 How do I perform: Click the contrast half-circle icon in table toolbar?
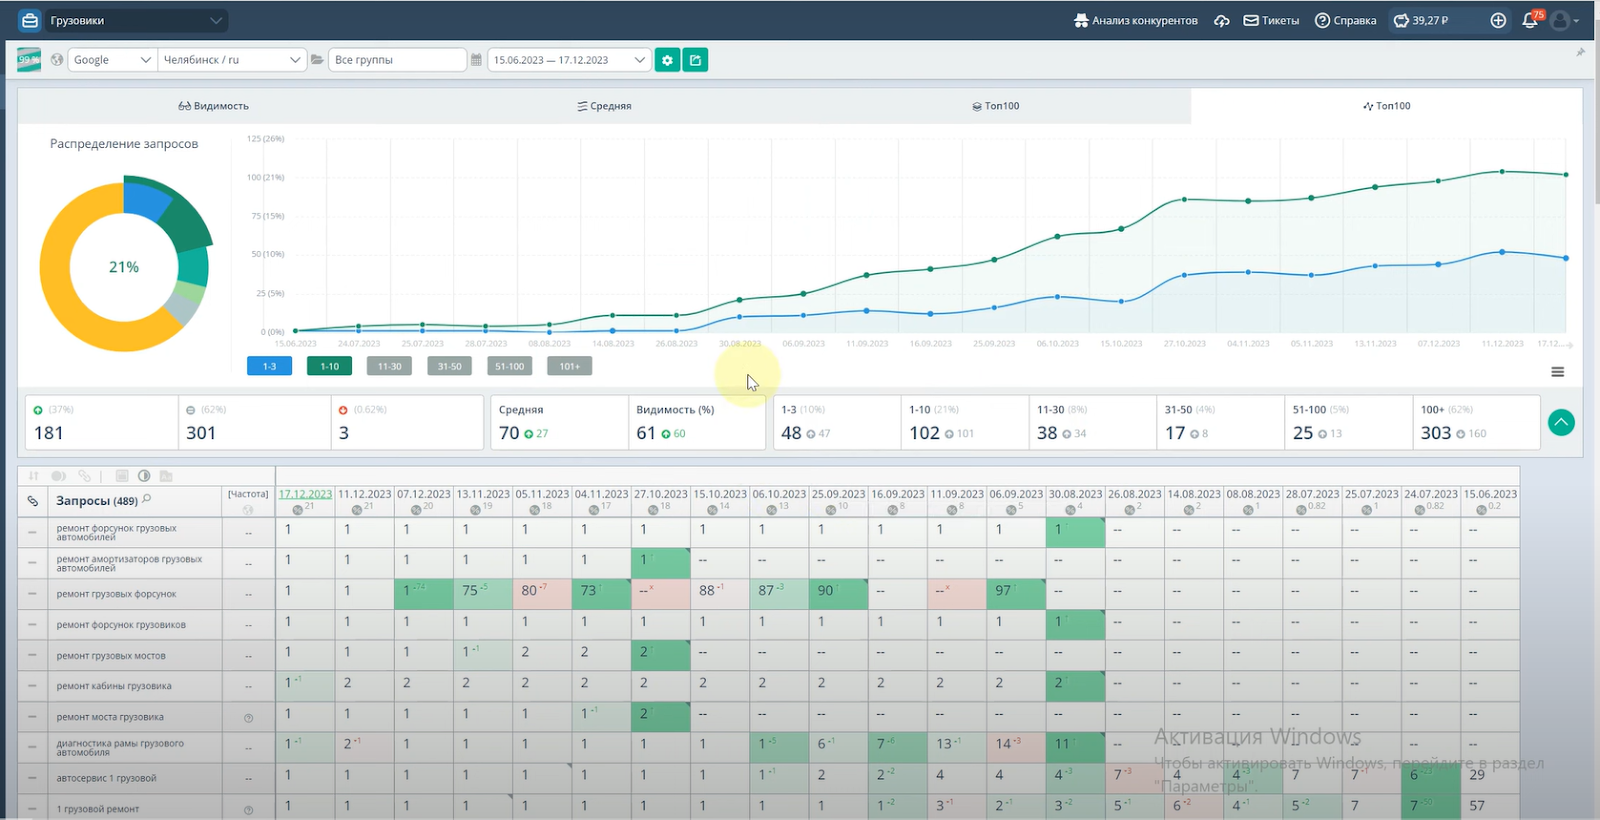[x=144, y=476]
